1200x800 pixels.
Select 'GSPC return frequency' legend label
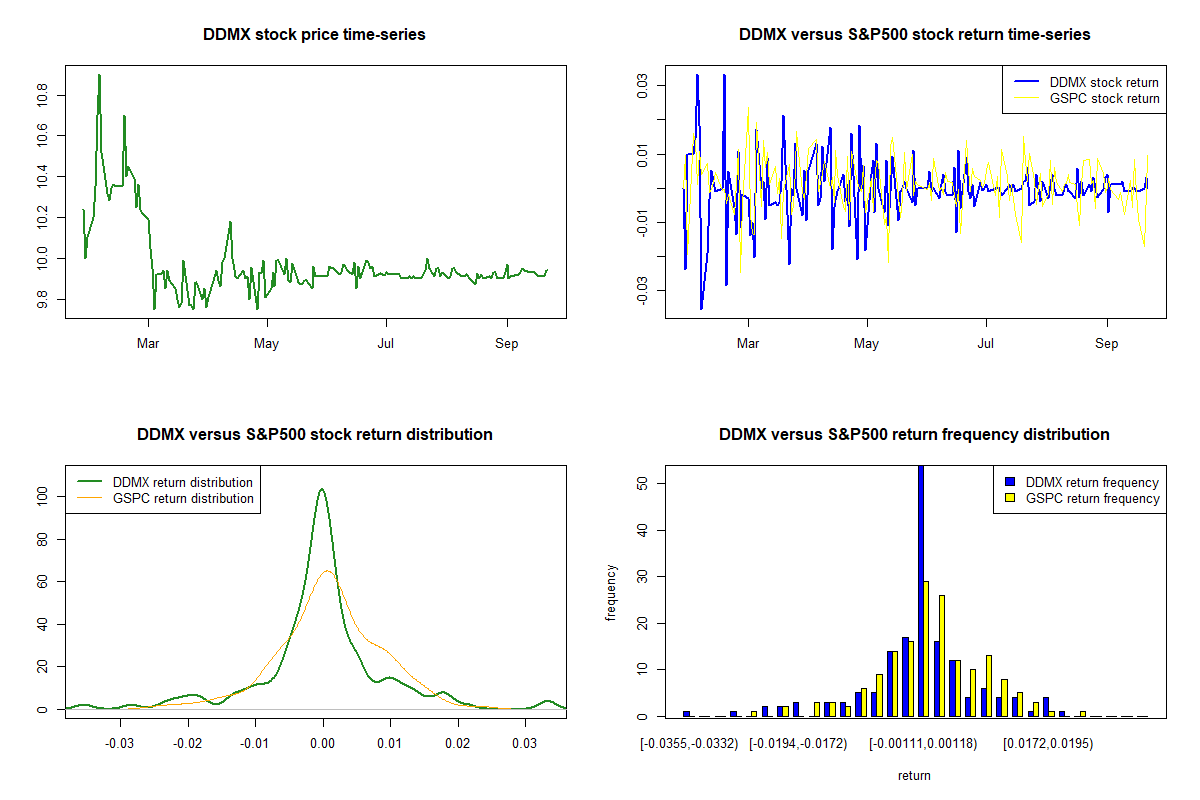tap(1092, 498)
